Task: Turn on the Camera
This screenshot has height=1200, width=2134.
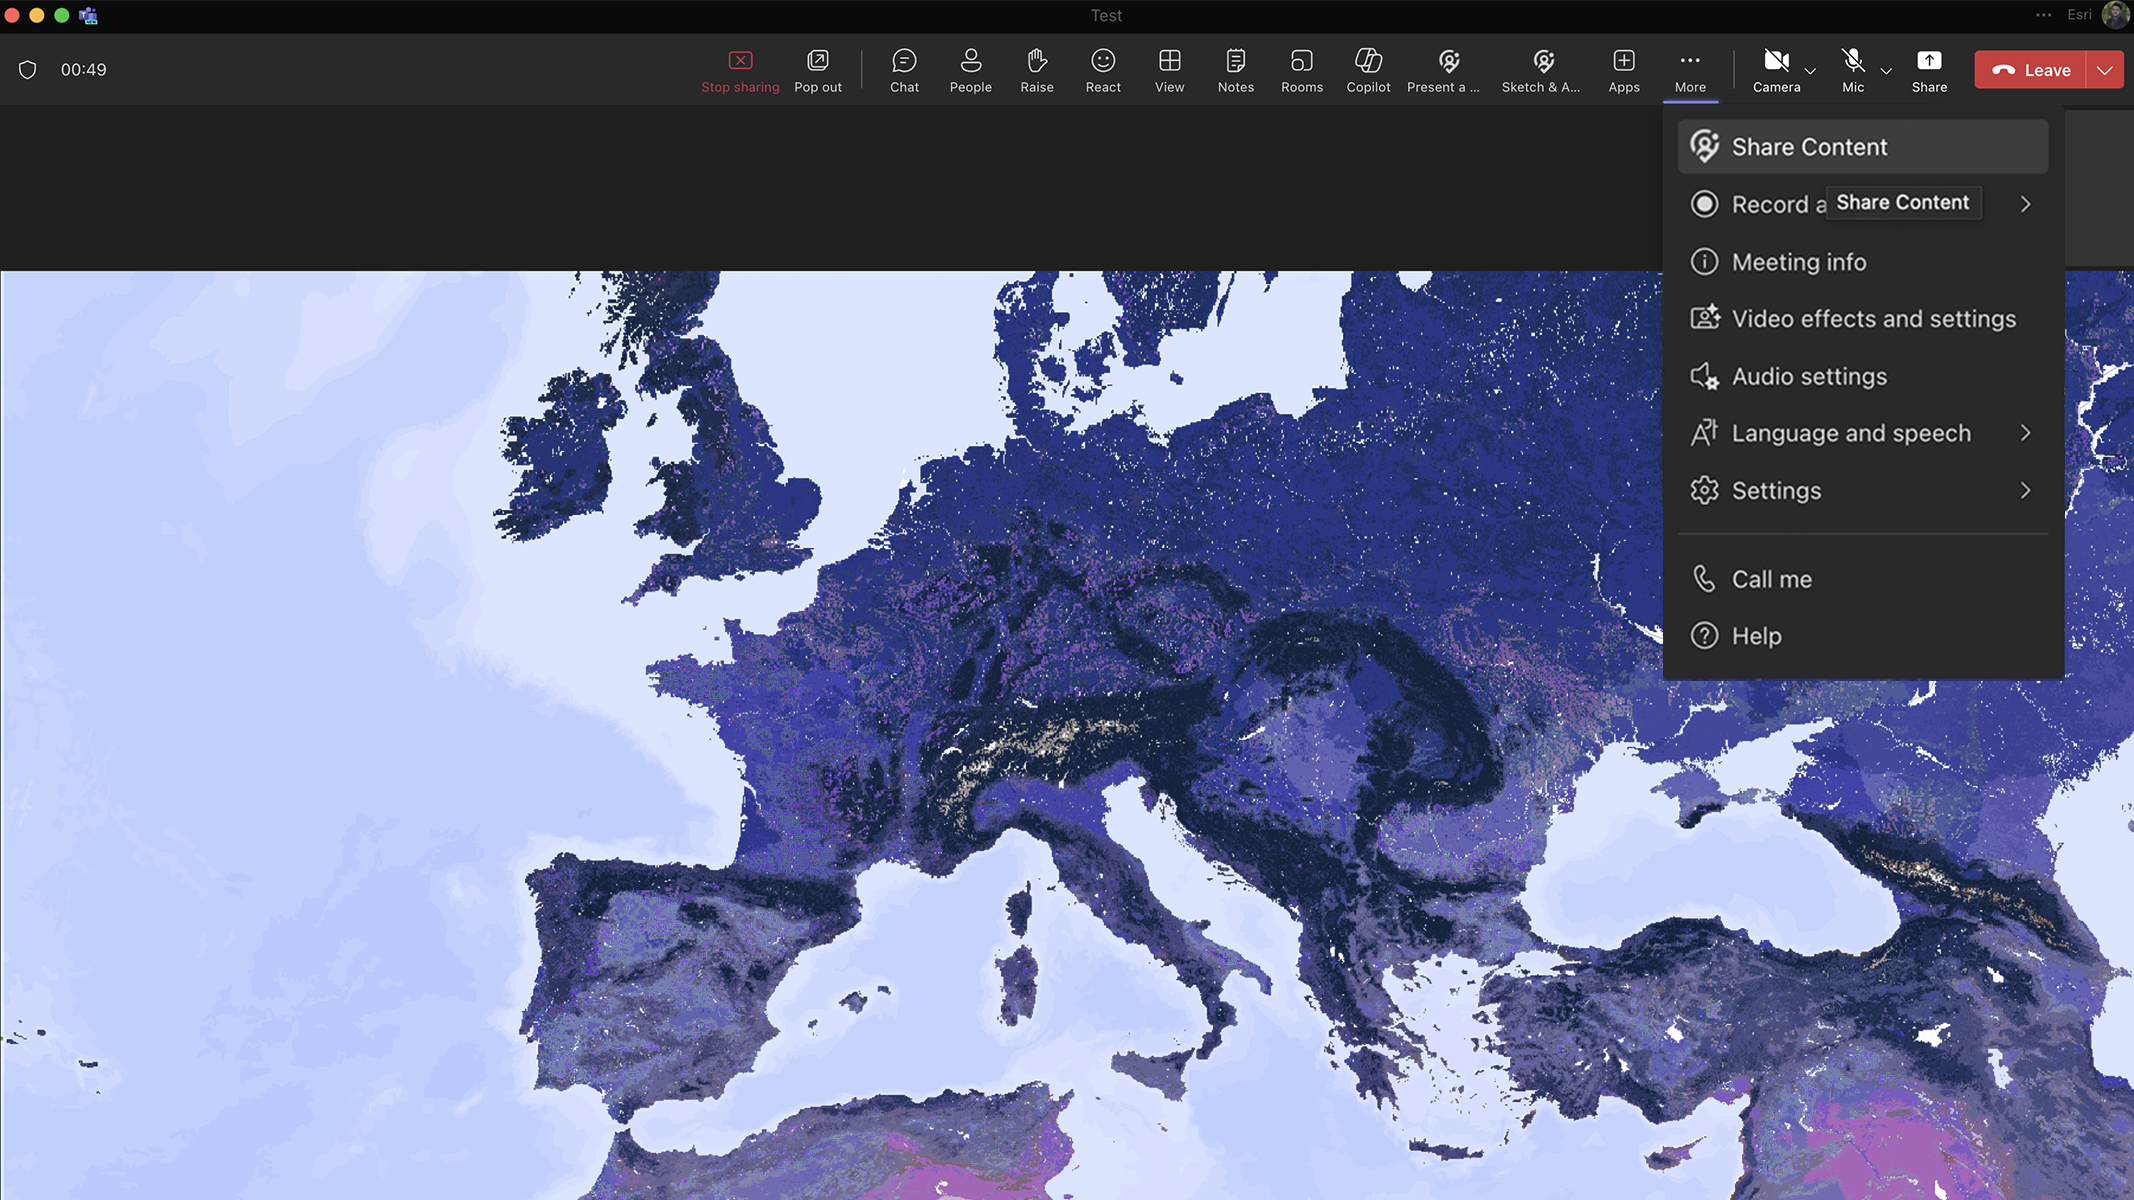Action: tap(1774, 69)
